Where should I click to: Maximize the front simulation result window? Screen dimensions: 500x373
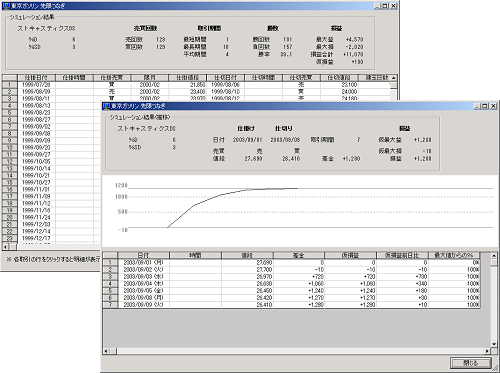(x=485, y=106)
